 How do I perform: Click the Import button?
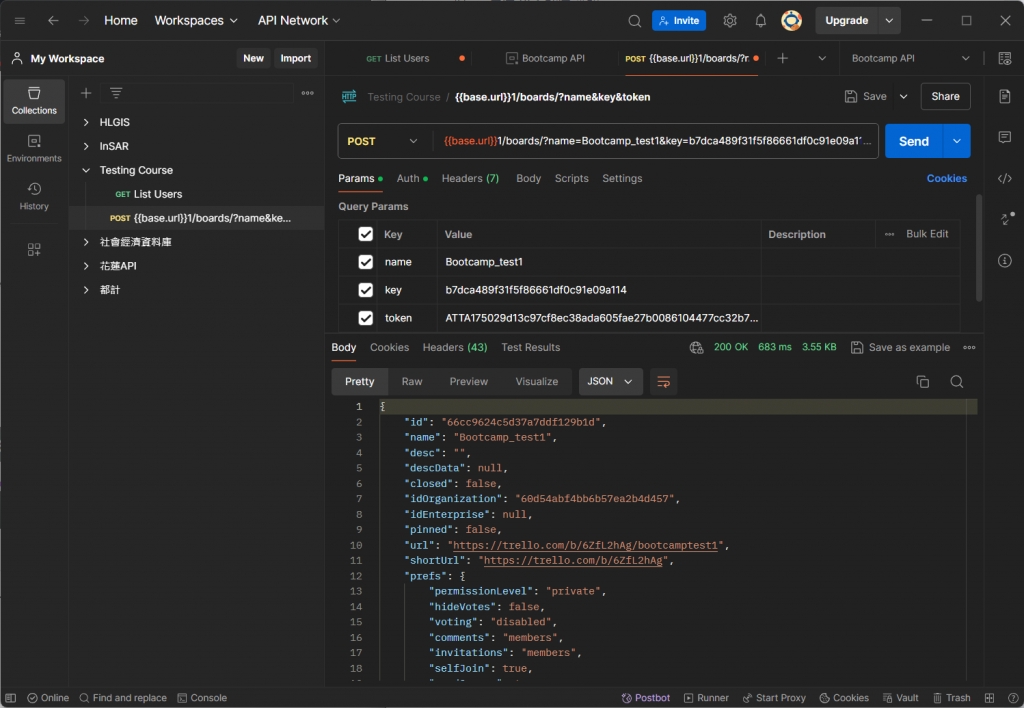295,58
